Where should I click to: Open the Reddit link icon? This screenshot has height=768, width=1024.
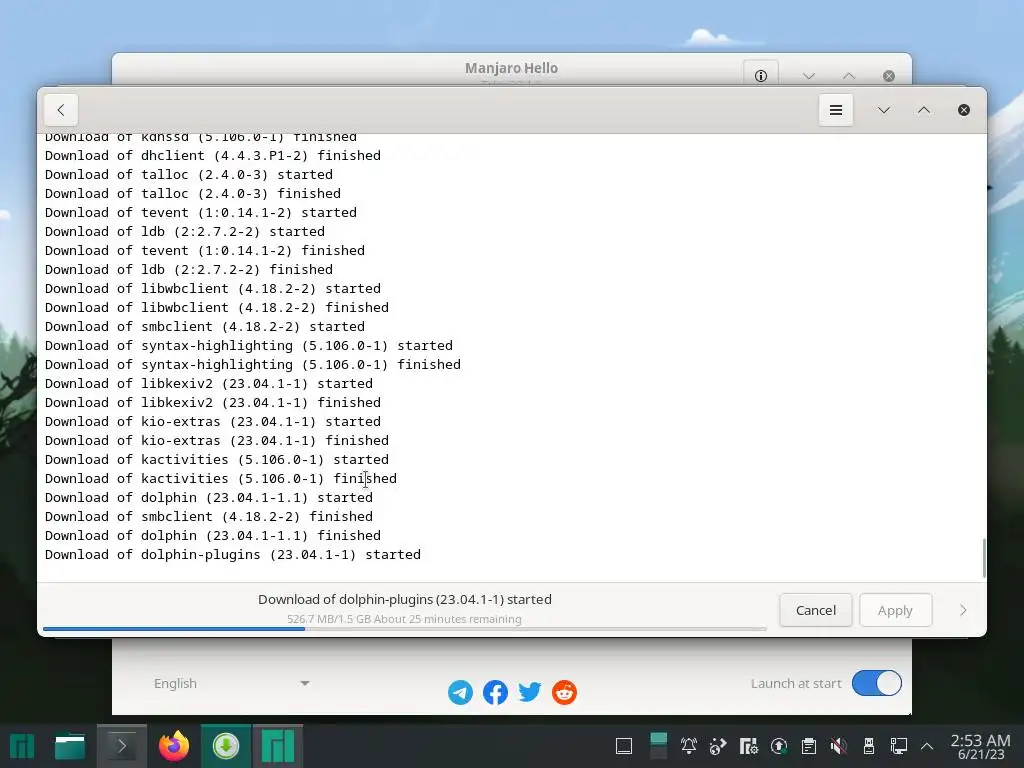(564, 692)
